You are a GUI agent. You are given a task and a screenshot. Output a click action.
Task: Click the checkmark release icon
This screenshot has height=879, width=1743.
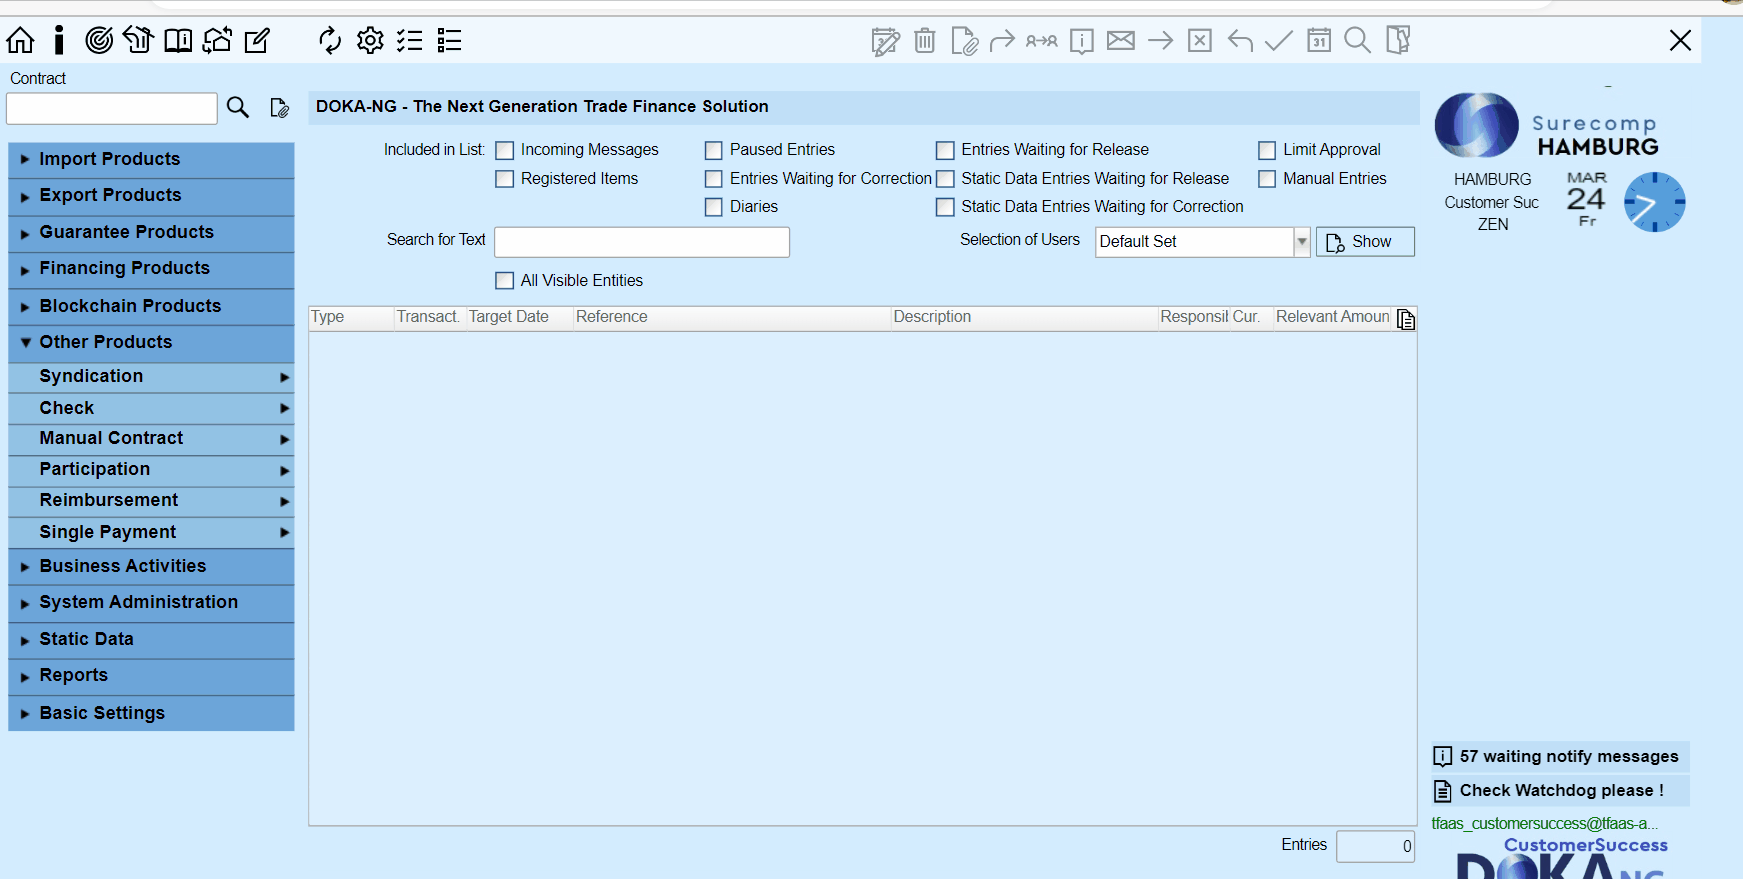pos(1279,40)
